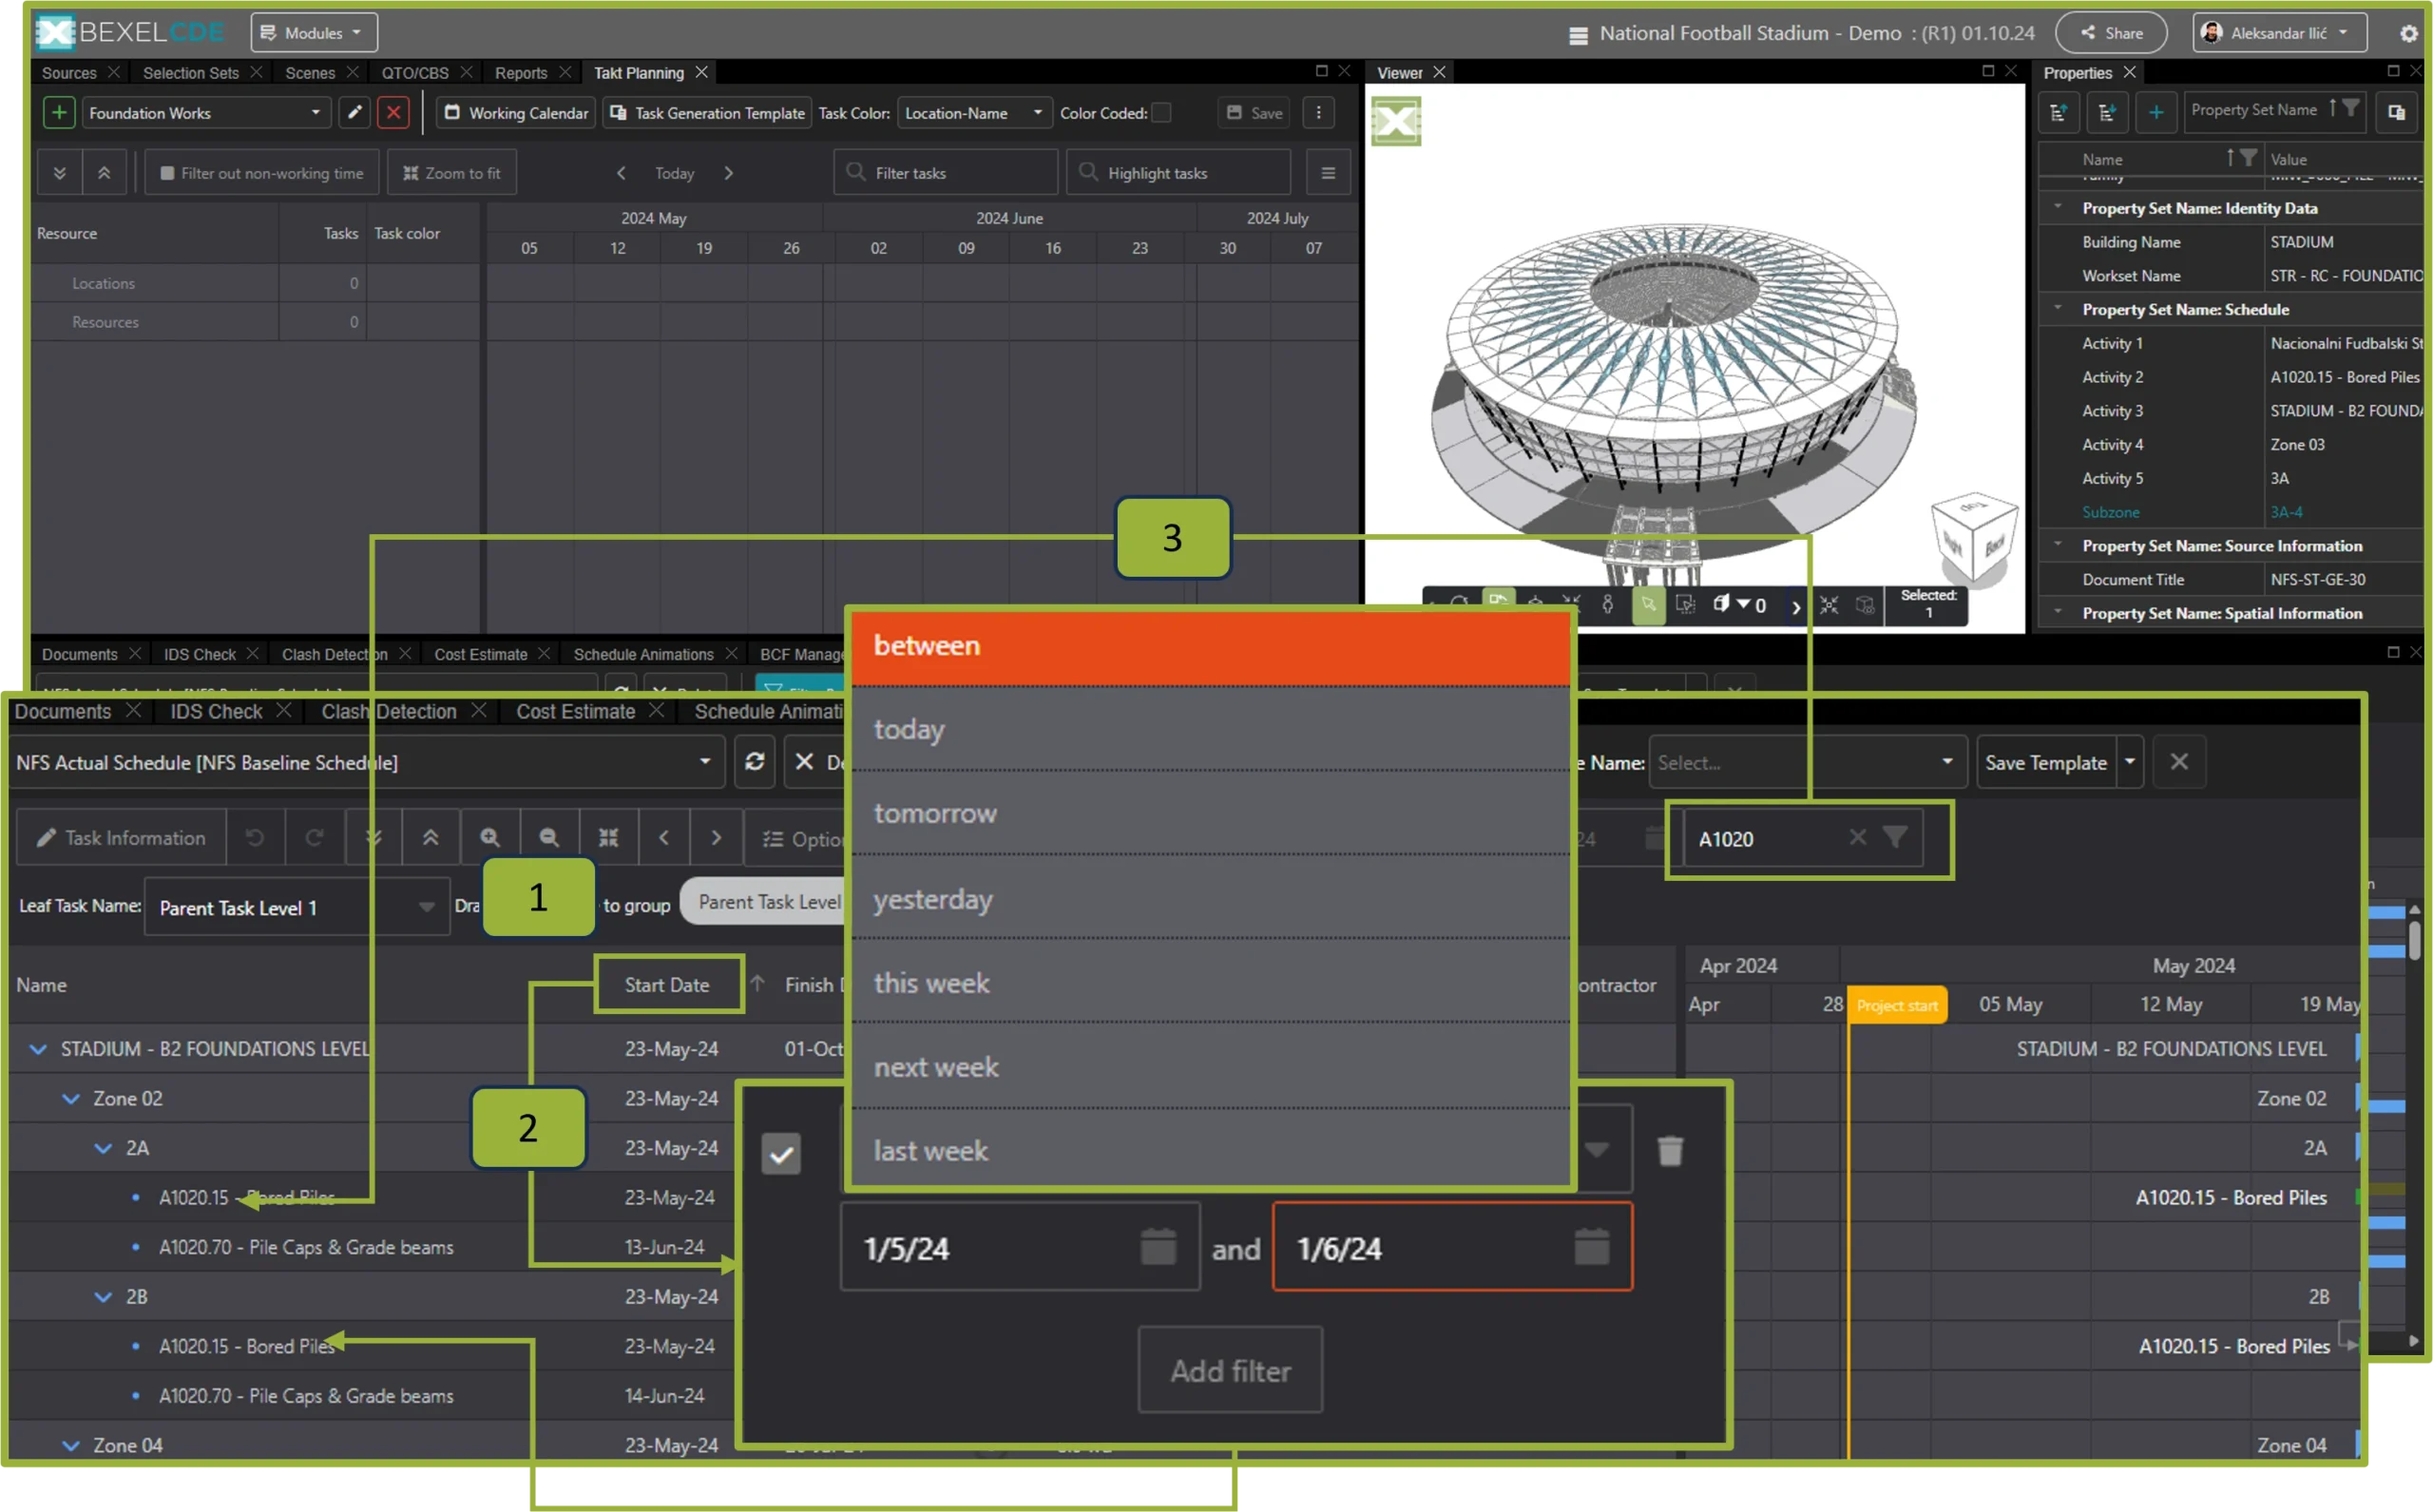
Task: Choose the next week filter option
Action: pos(1210,1066)
